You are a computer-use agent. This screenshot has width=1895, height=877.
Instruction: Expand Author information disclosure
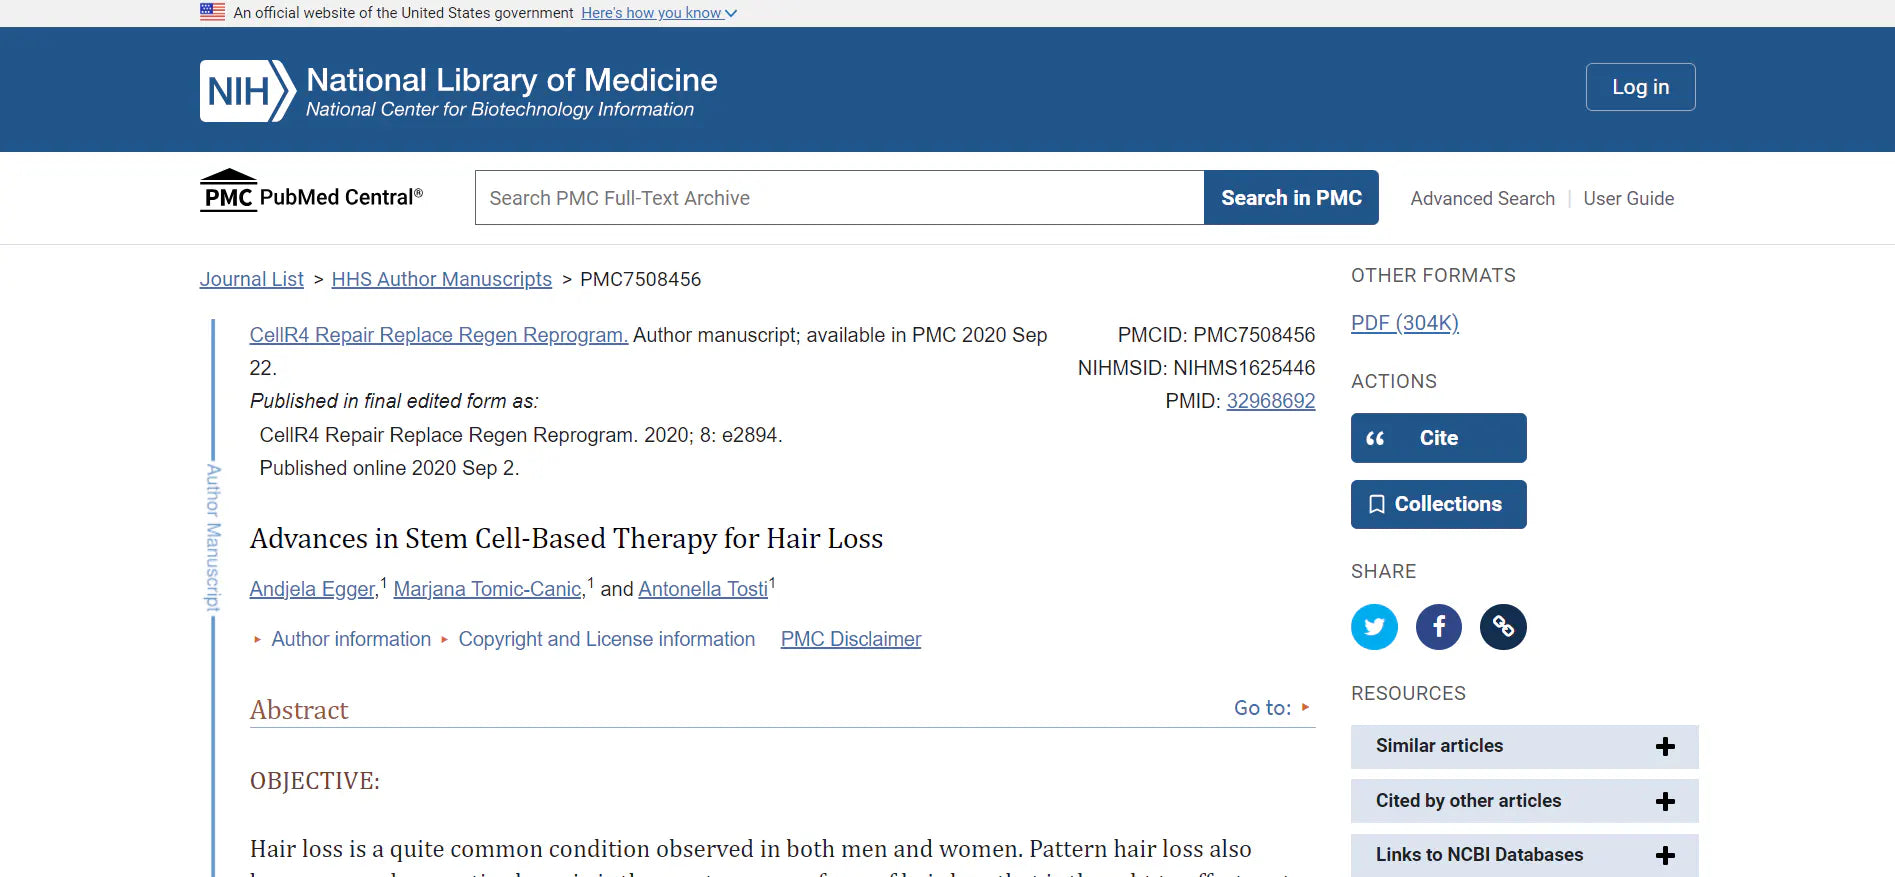pyautogui.click(x=350, y=639)
